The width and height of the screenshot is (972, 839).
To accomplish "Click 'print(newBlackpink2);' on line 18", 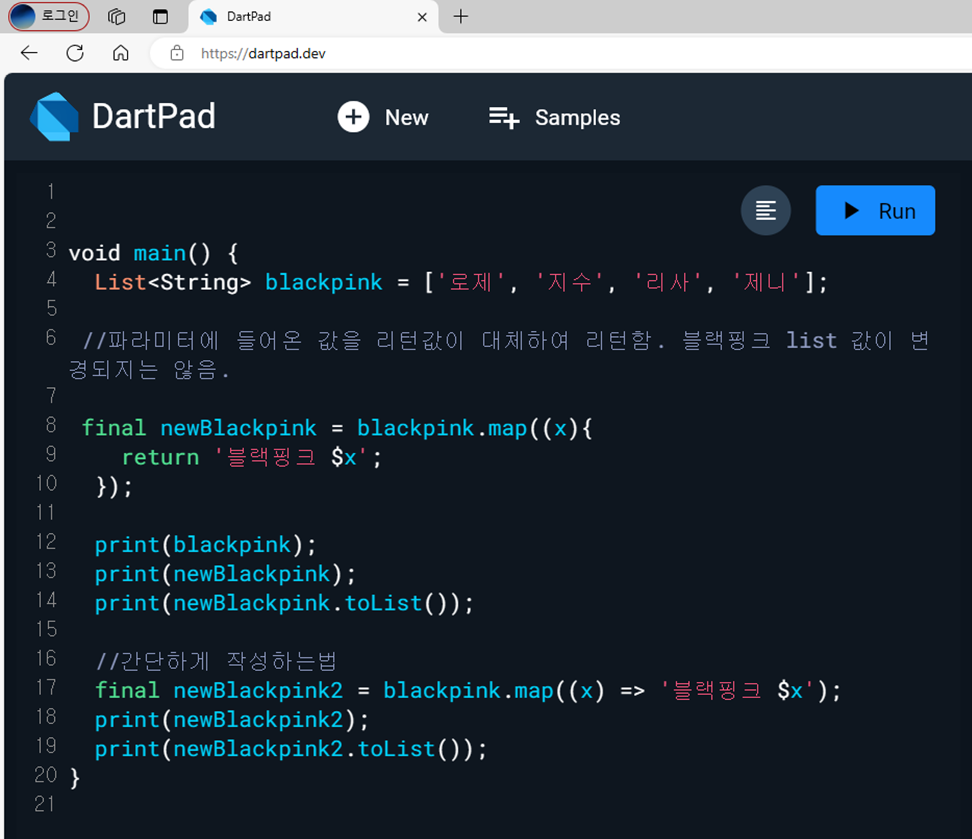I will (232, 720).
